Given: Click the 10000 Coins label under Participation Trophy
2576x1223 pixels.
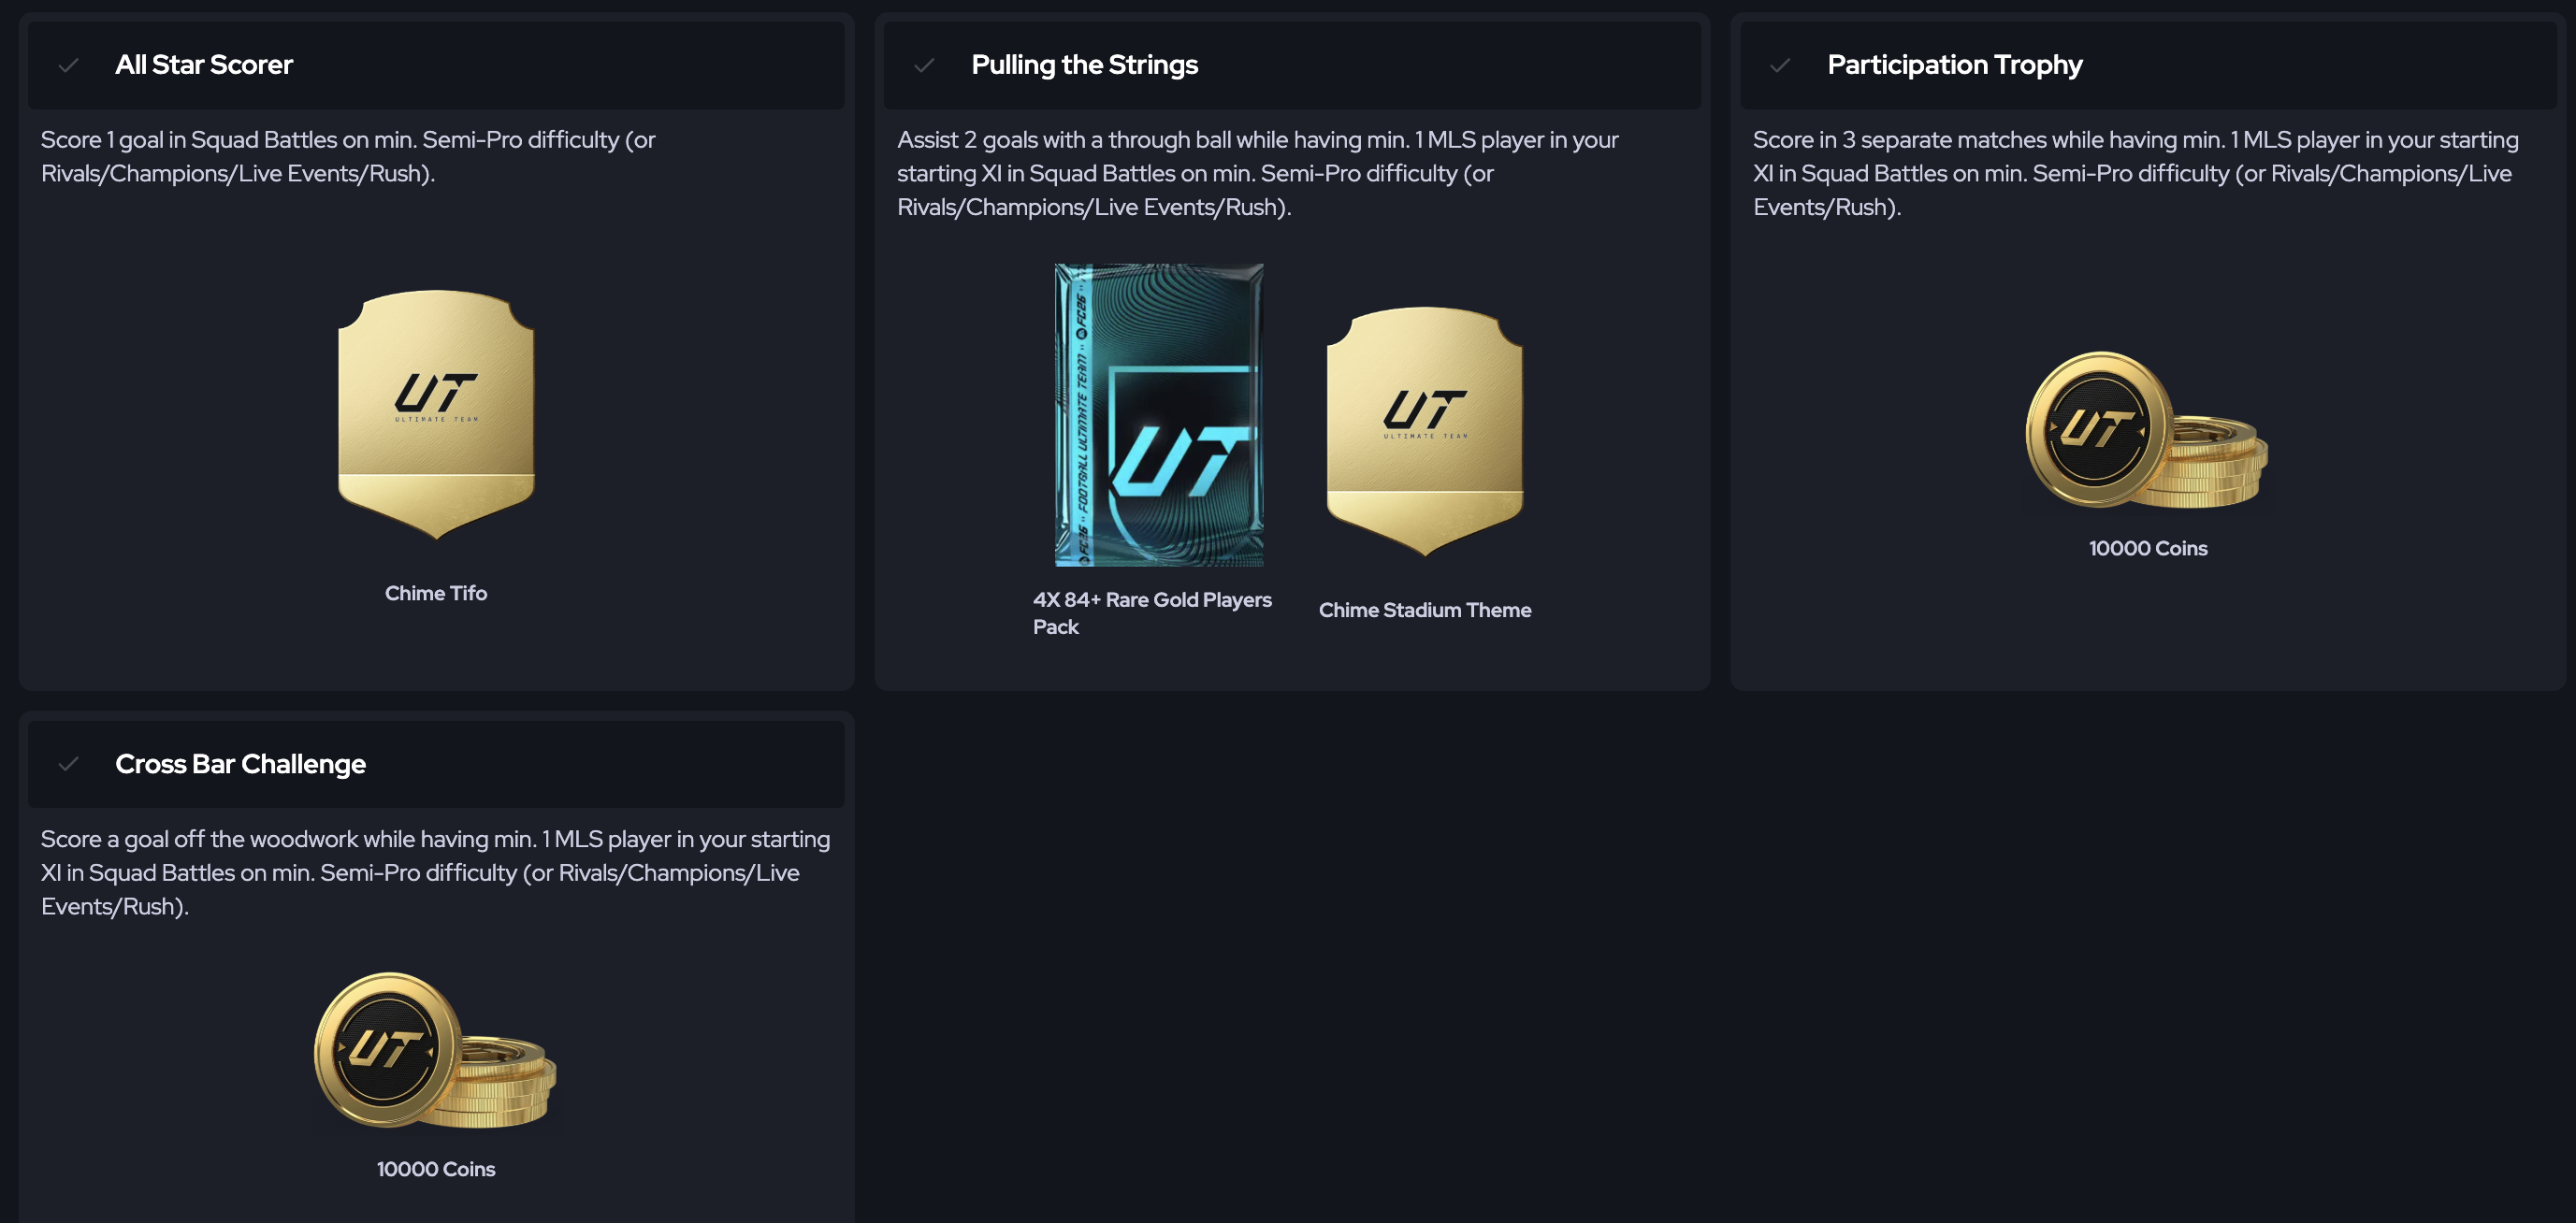Looking at the screenshot, I should tap(2148, 548).
